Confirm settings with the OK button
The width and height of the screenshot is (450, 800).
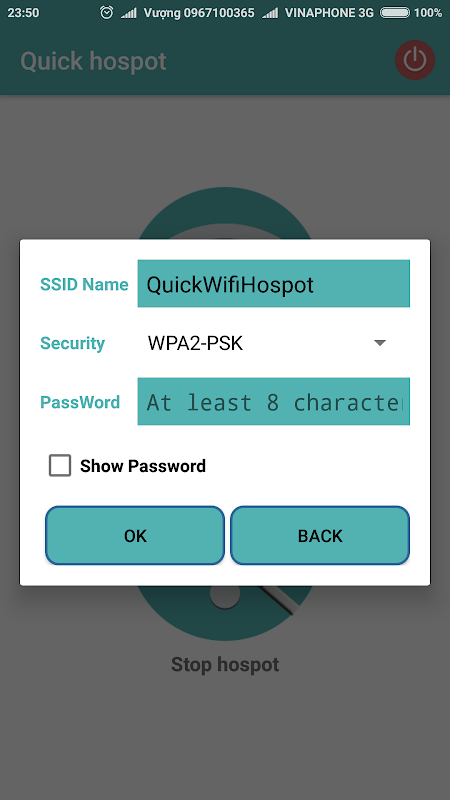click(x=135, y=536)
